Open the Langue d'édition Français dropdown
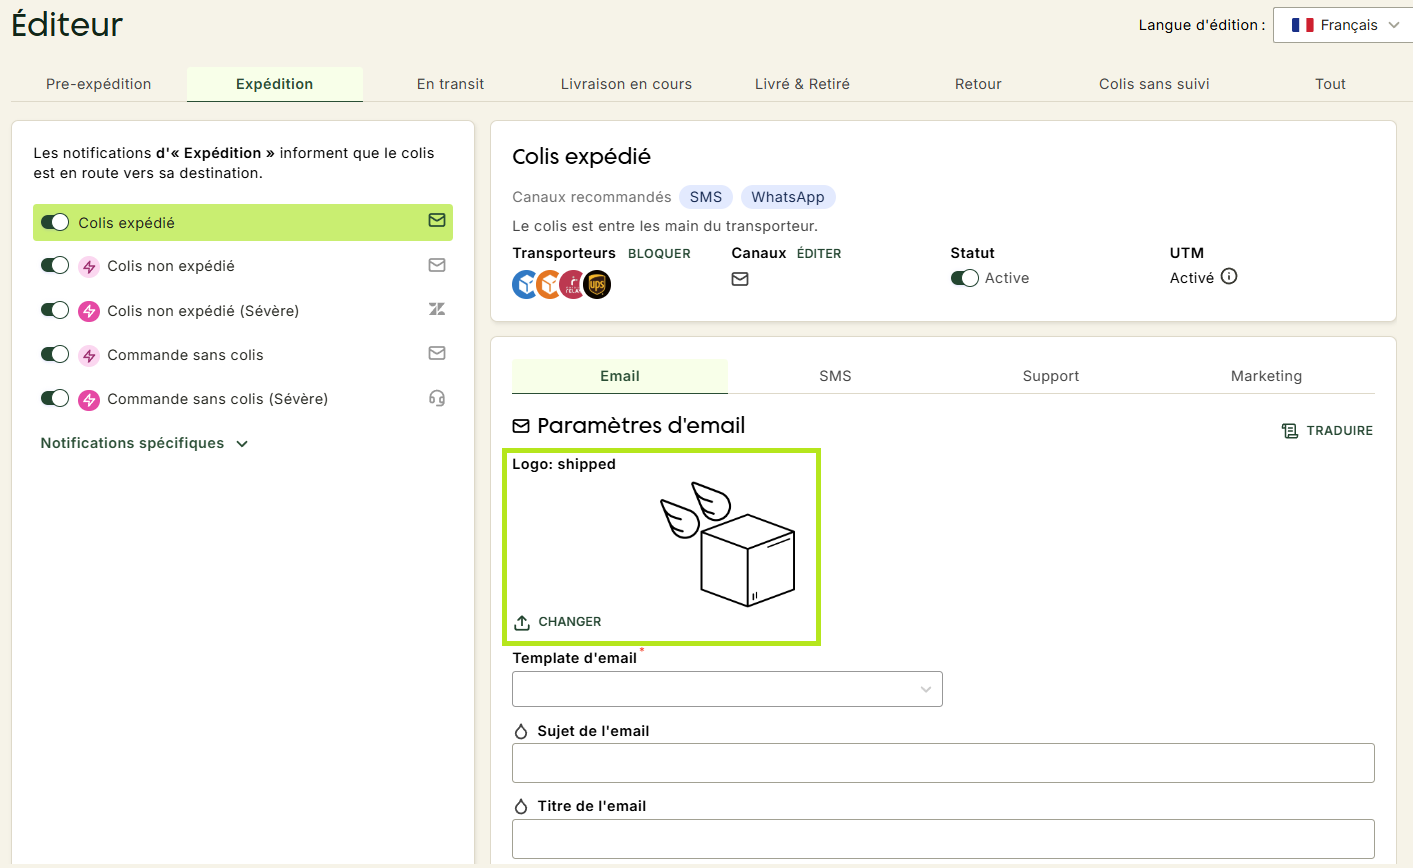Image resolution: width=1413 pixels, height=868 pixels. (x=1343, y=25)
